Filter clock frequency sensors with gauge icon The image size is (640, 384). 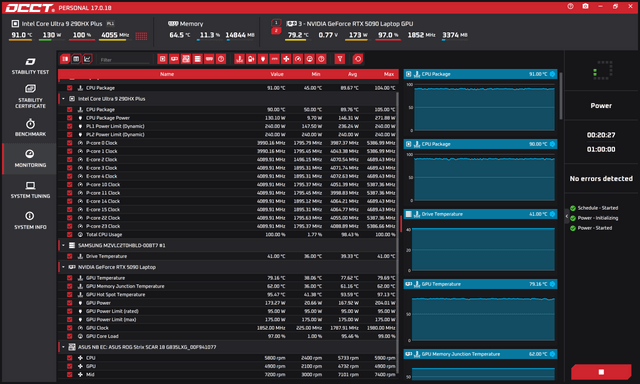pos(298,59)
